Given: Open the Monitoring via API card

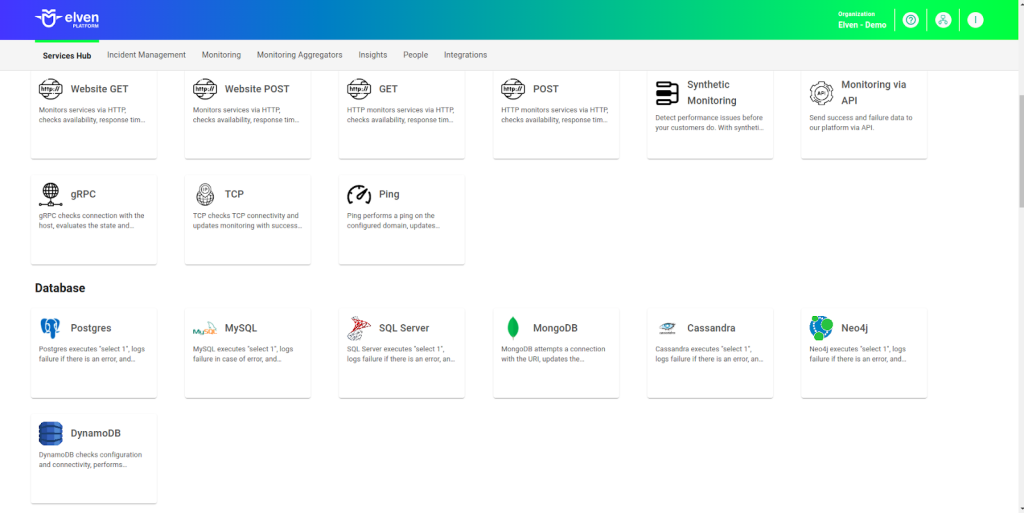Looking at the screenshot, I should pos(863,114).
